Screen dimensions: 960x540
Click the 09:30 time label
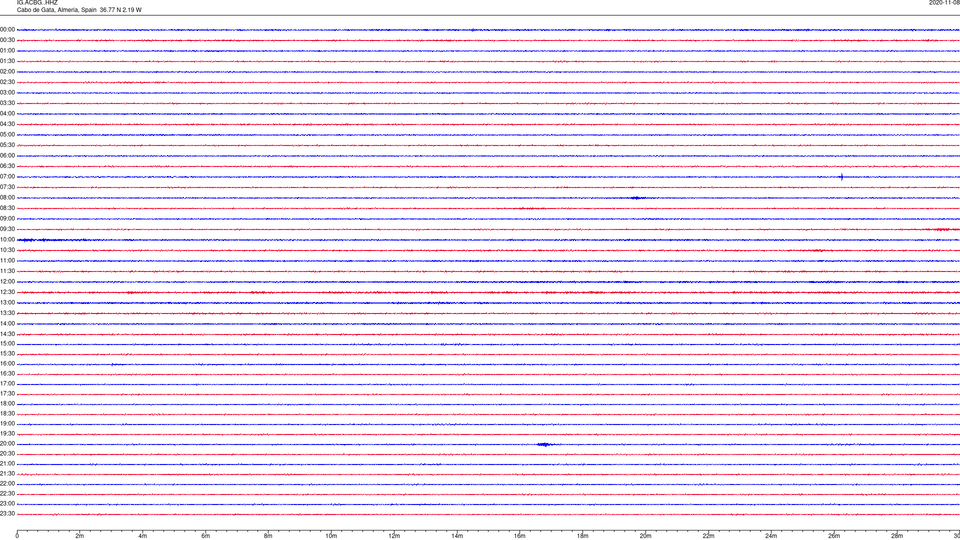click(7, 230)
